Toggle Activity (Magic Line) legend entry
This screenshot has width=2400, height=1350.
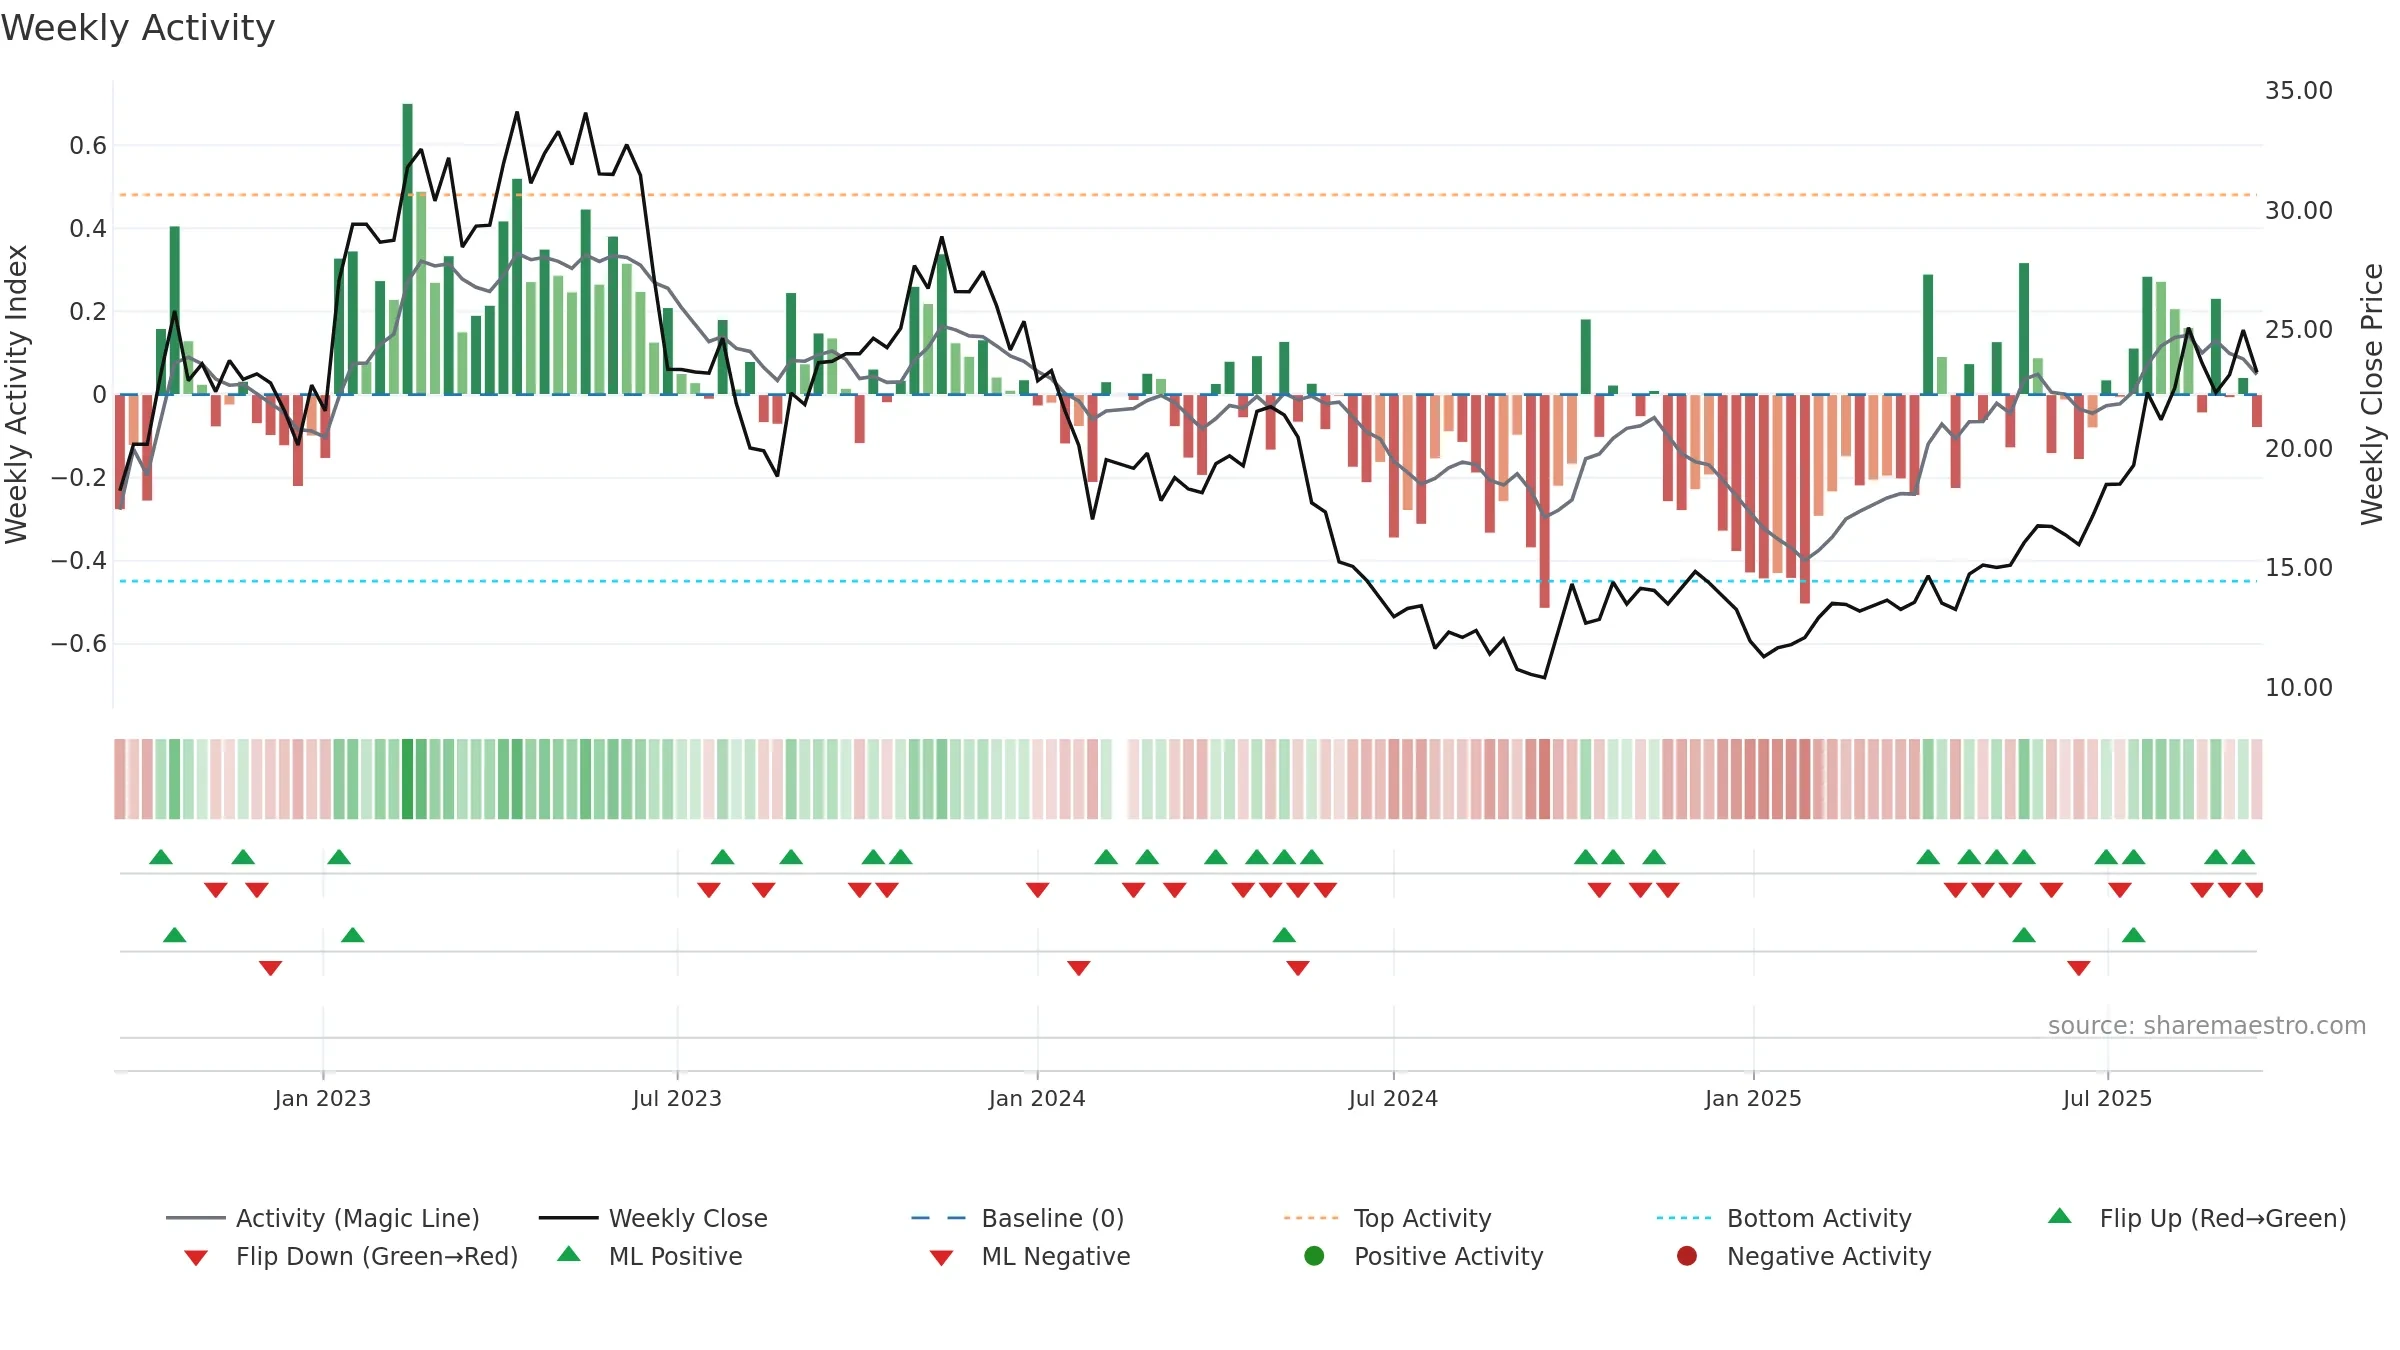coord(323,1218)
